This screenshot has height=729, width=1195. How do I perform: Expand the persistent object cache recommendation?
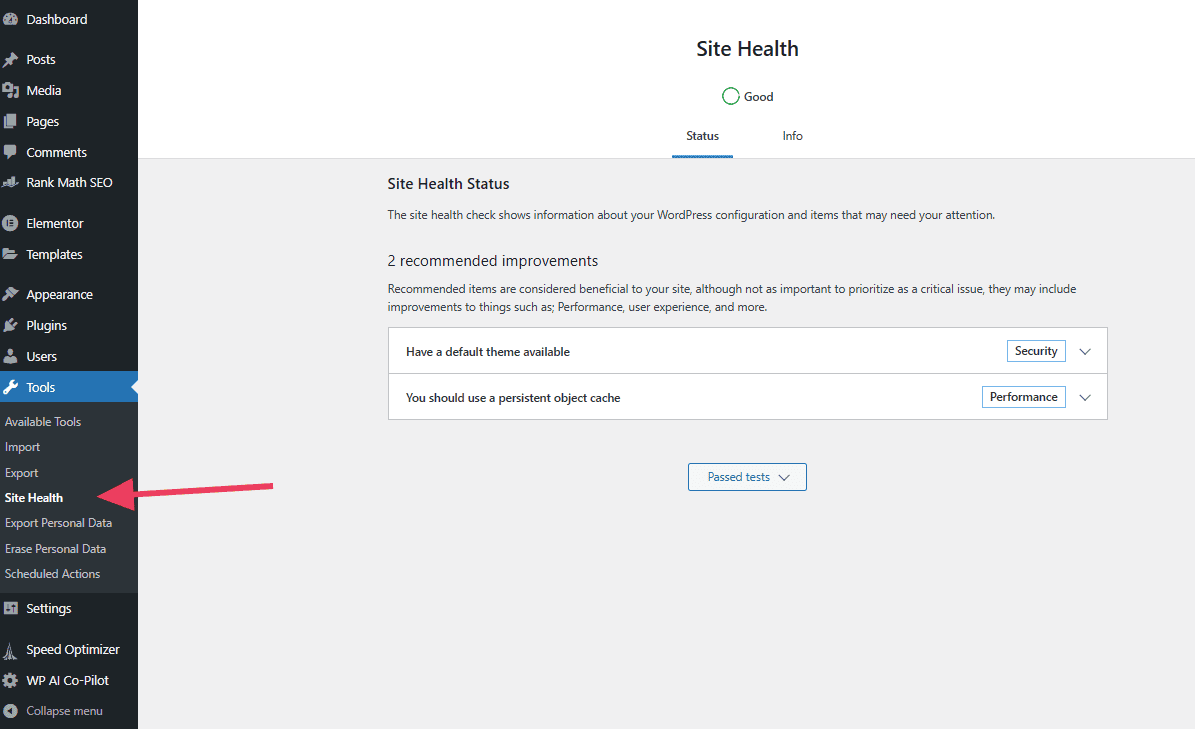(x=1085, y=397)
